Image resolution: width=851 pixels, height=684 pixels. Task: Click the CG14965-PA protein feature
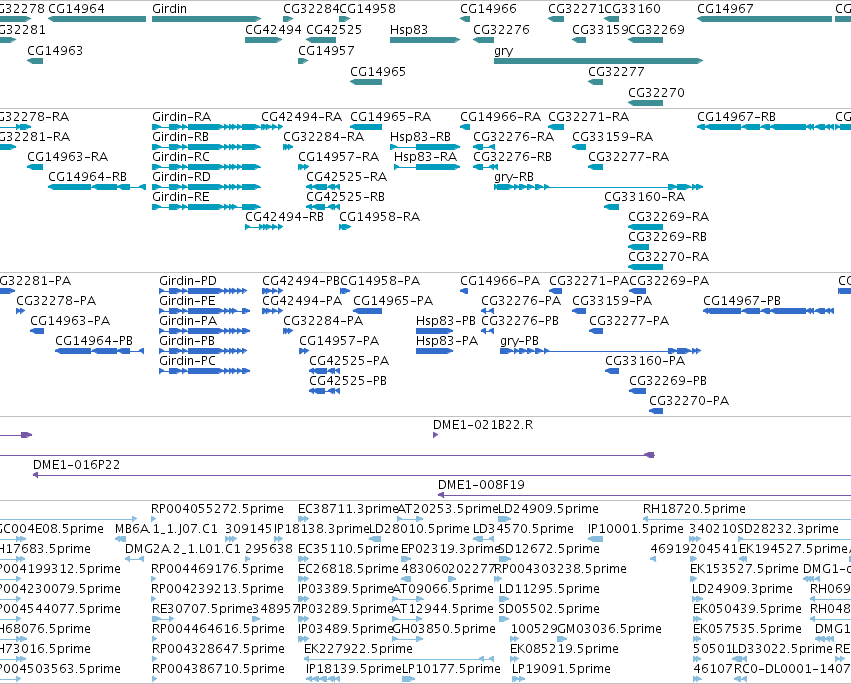tap(367, 311)
